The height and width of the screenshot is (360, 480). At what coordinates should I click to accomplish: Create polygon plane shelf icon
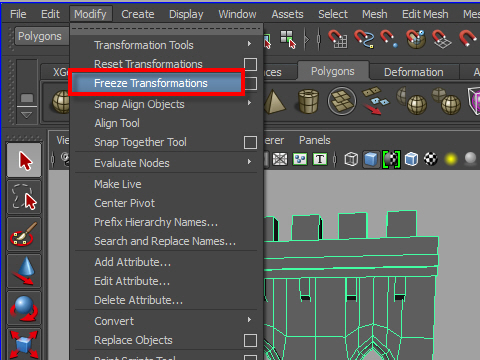click(x=341, y=101)
